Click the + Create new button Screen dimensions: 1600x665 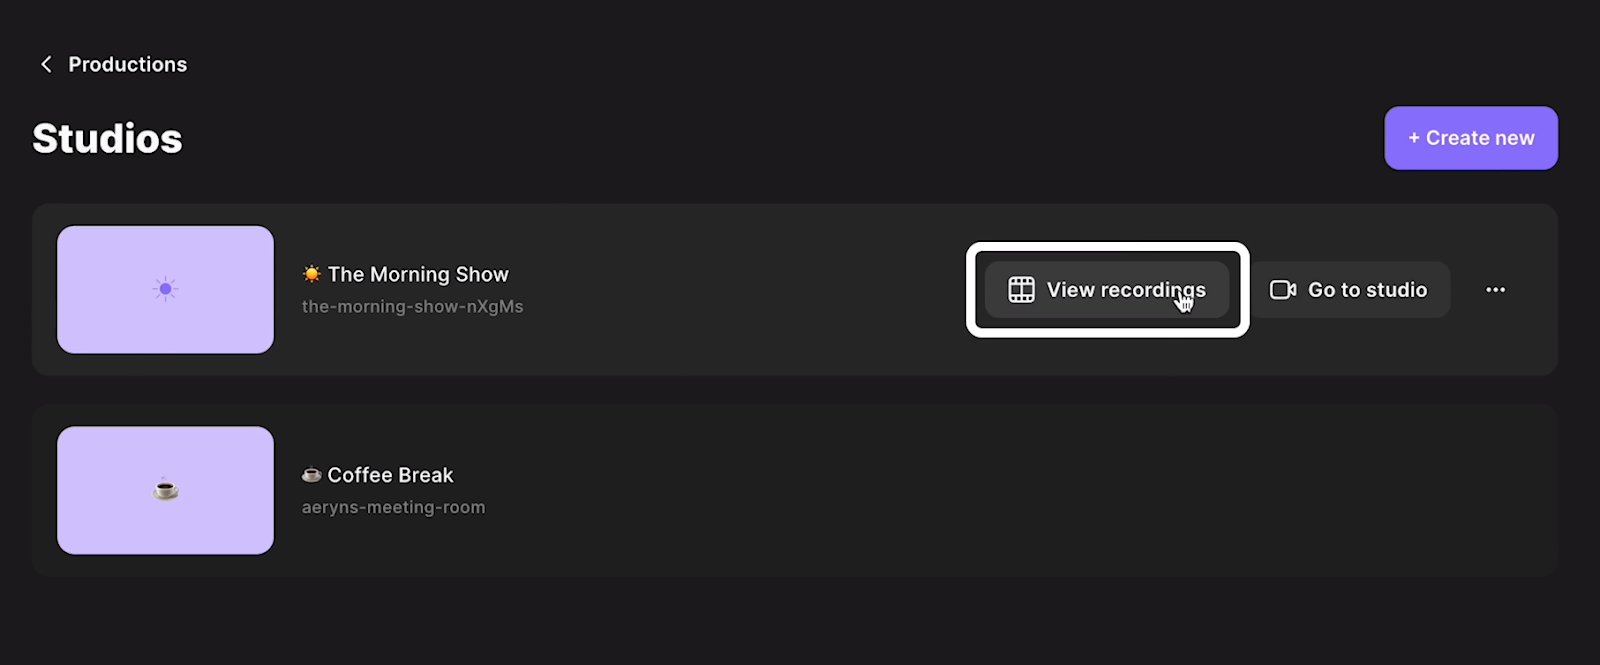pyautogui.click(x=1471, y=138)
